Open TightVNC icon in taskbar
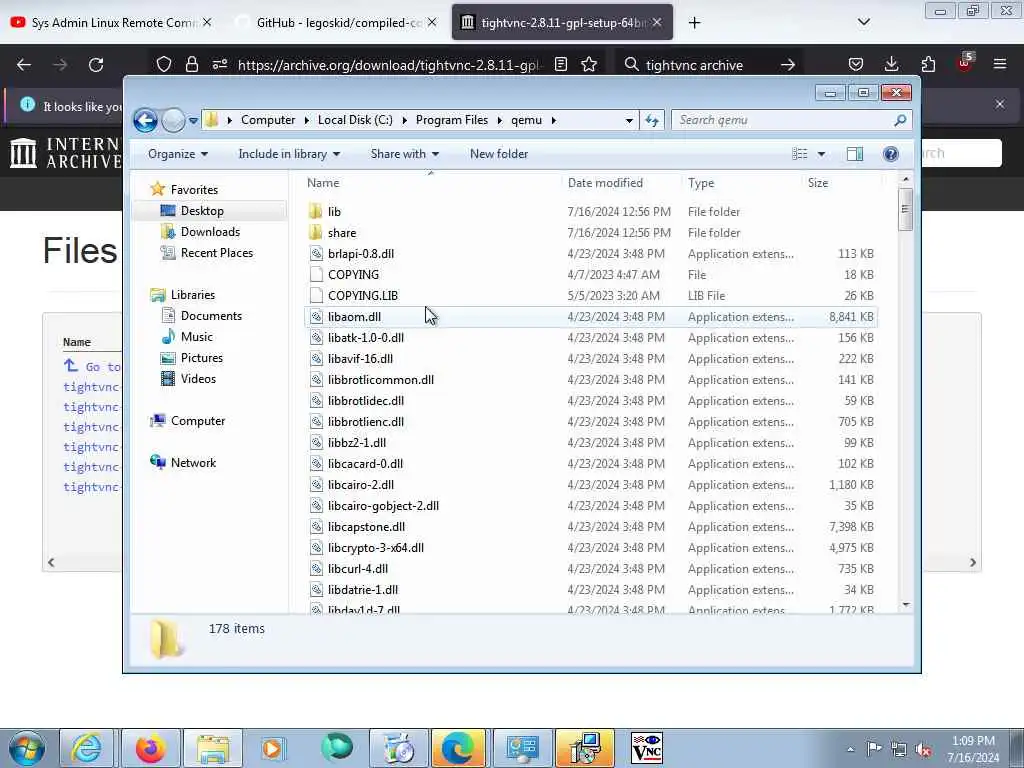 647,748
